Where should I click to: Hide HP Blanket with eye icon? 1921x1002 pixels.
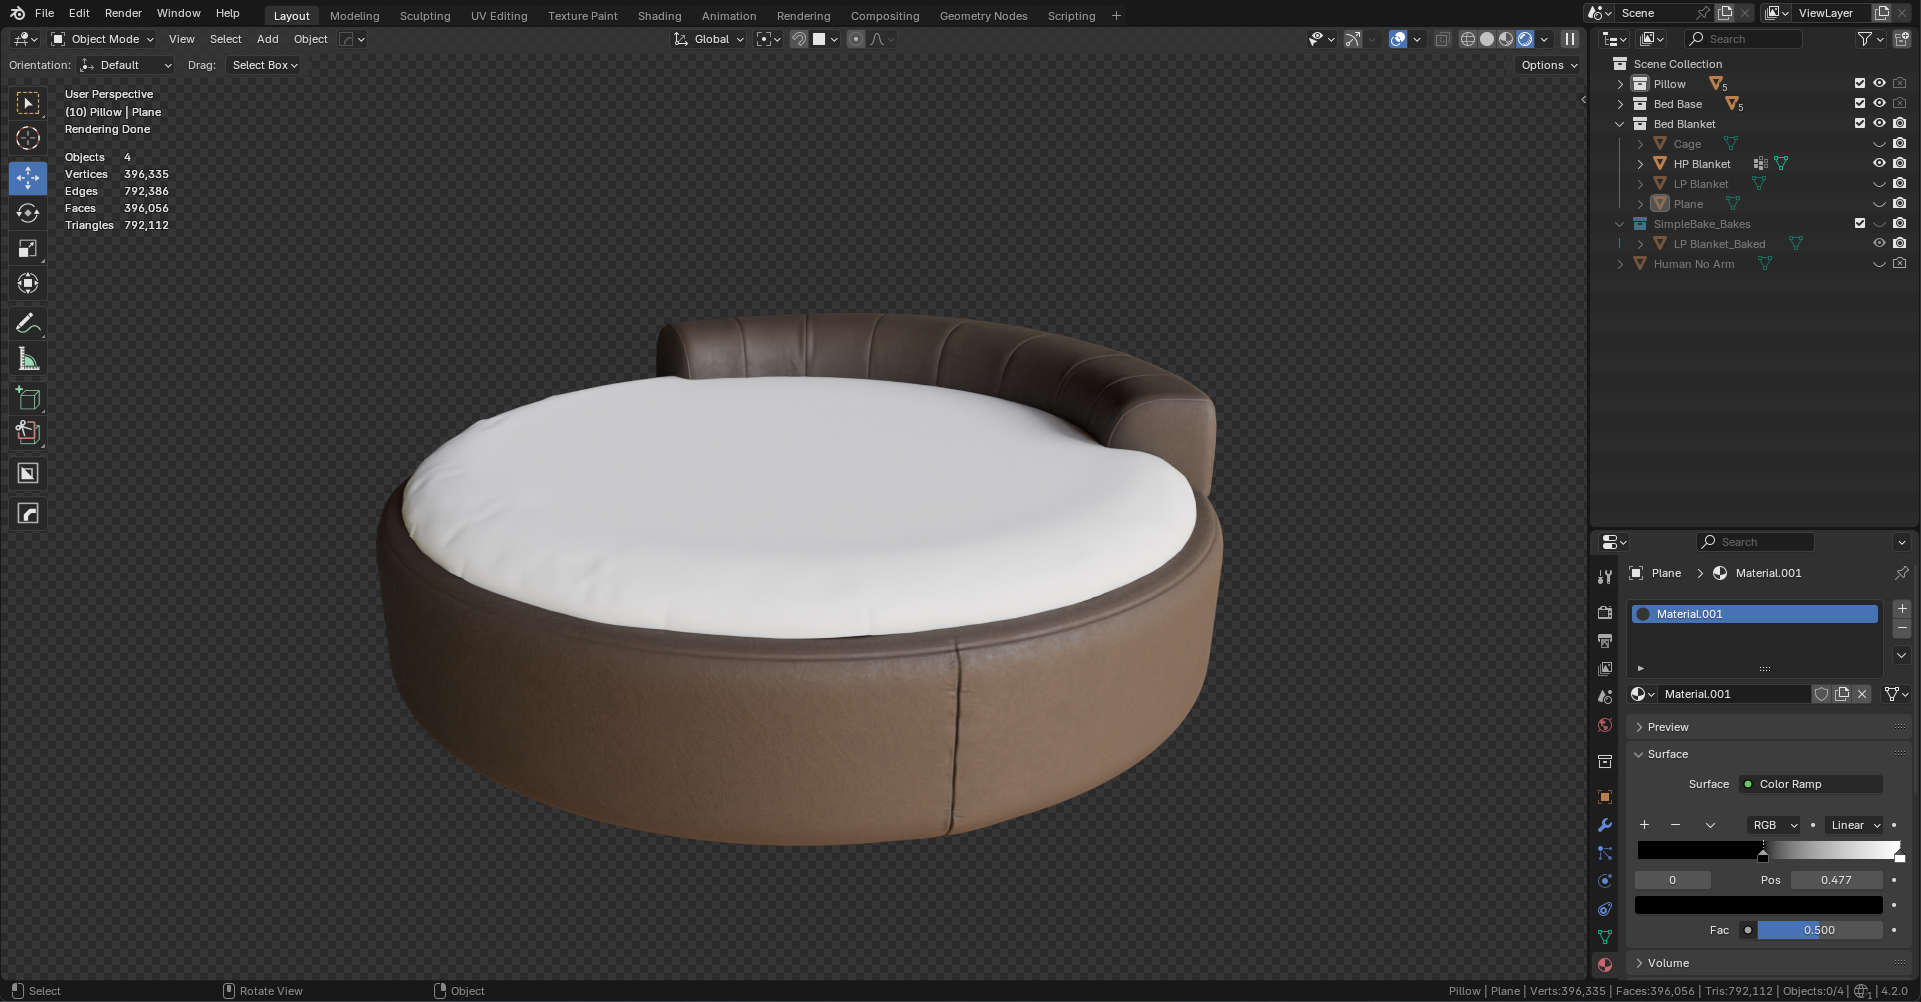click(1879, 163)
